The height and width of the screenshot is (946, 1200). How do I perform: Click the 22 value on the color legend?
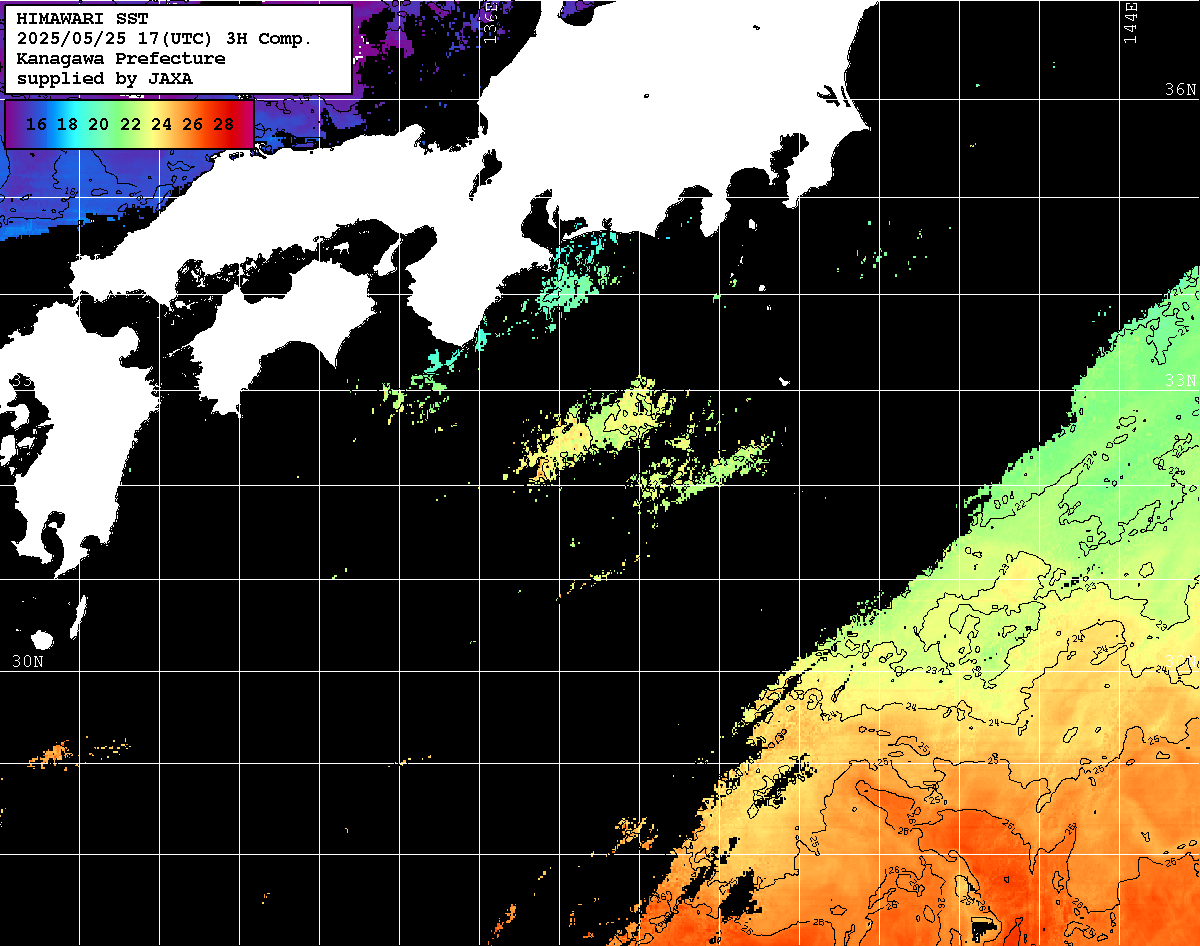(x=130, y=125)
